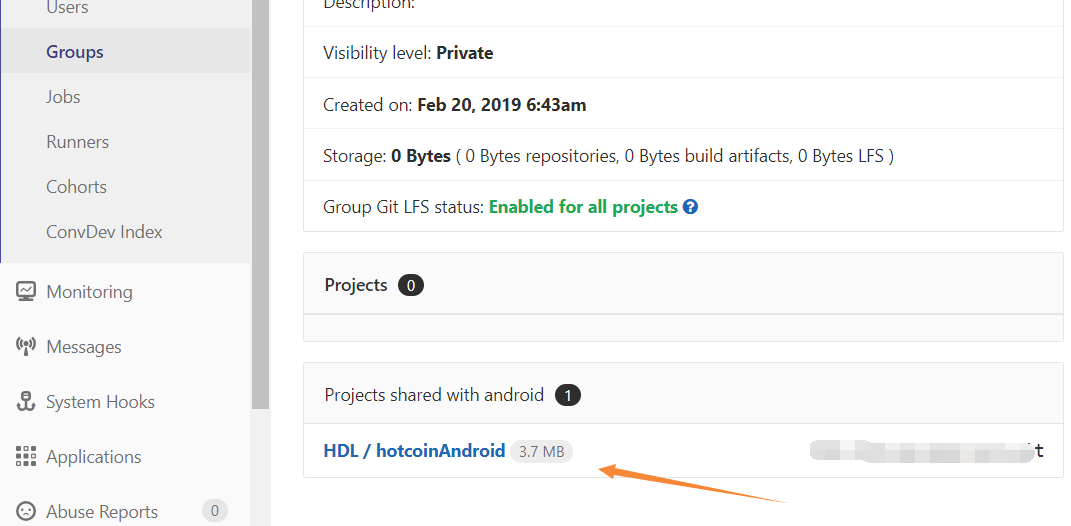
Task: Open Runners in the admin sidebar
Action: pyautogui.click(x=77, y=142)
